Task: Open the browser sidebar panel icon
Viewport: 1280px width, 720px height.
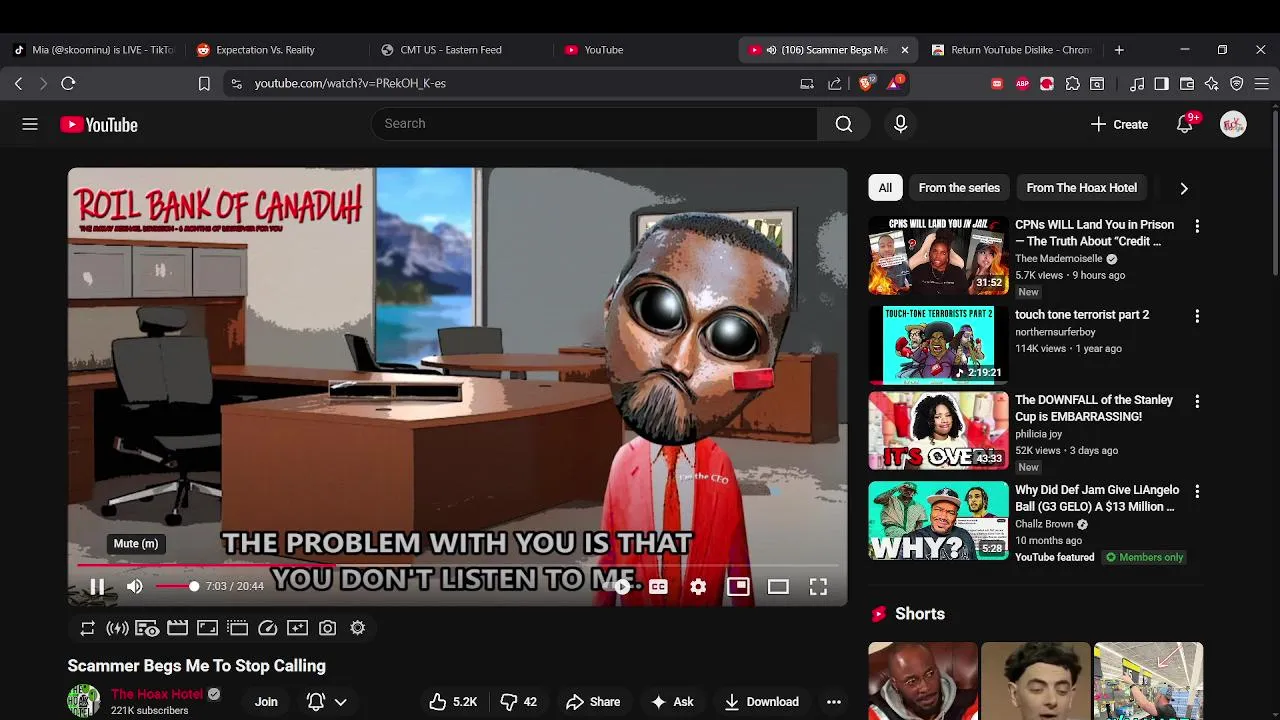Action: pos(1161,84)
